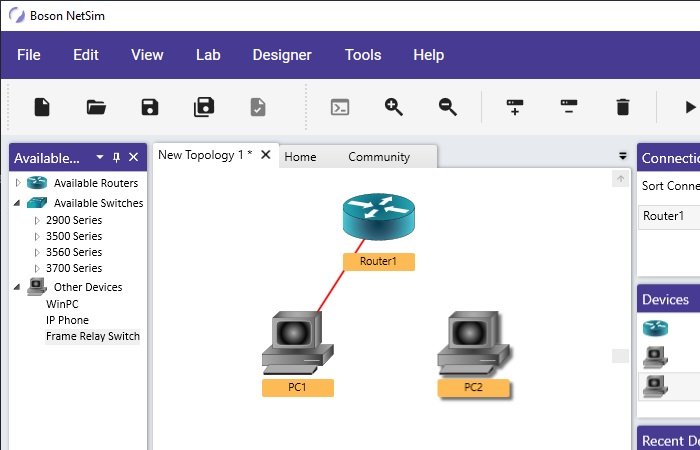Zoom out with the magnifier minus icon
Image resolution: width=700 pixels, height=450 pixels.
[448, 107]
